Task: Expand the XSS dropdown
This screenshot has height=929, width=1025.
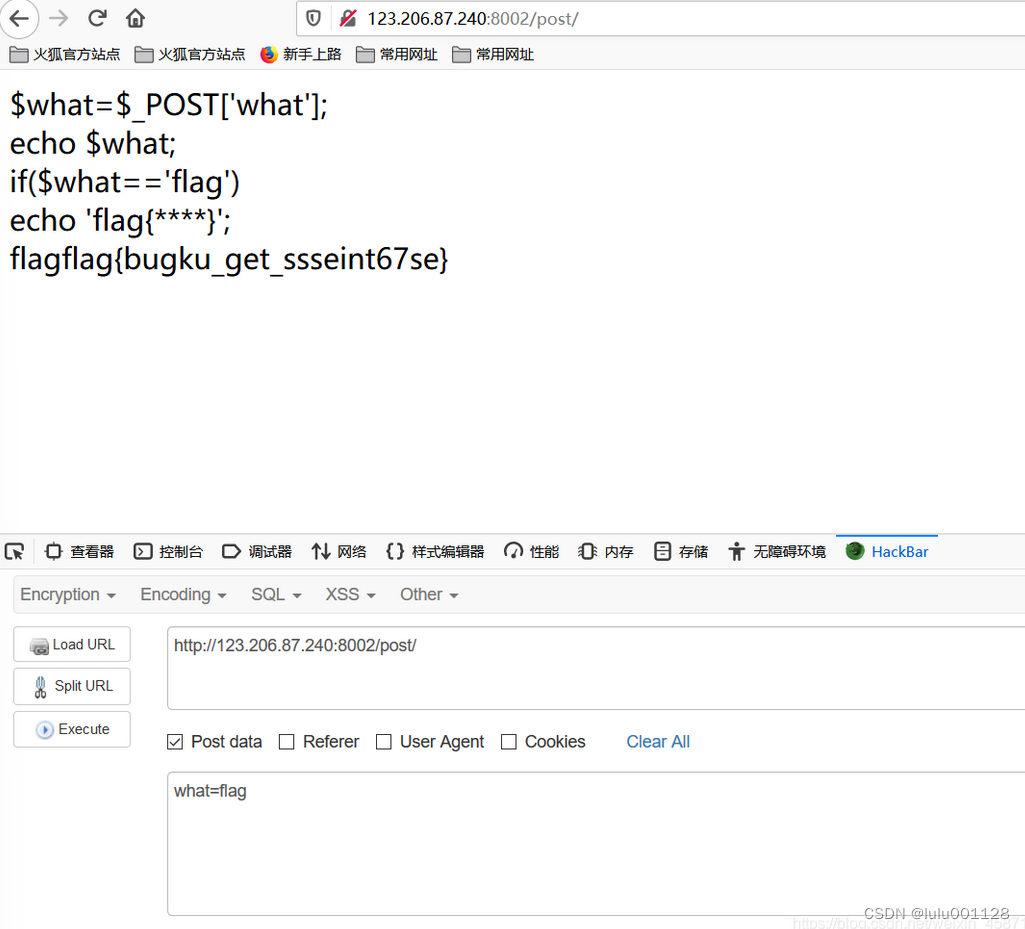Action: click(x=348, y=594)
